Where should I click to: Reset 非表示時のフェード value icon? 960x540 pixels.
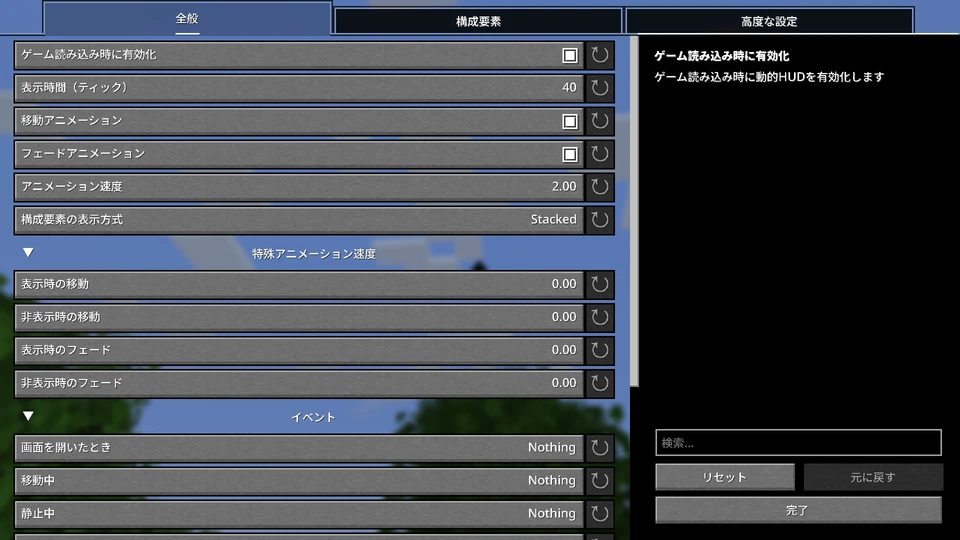599,383
